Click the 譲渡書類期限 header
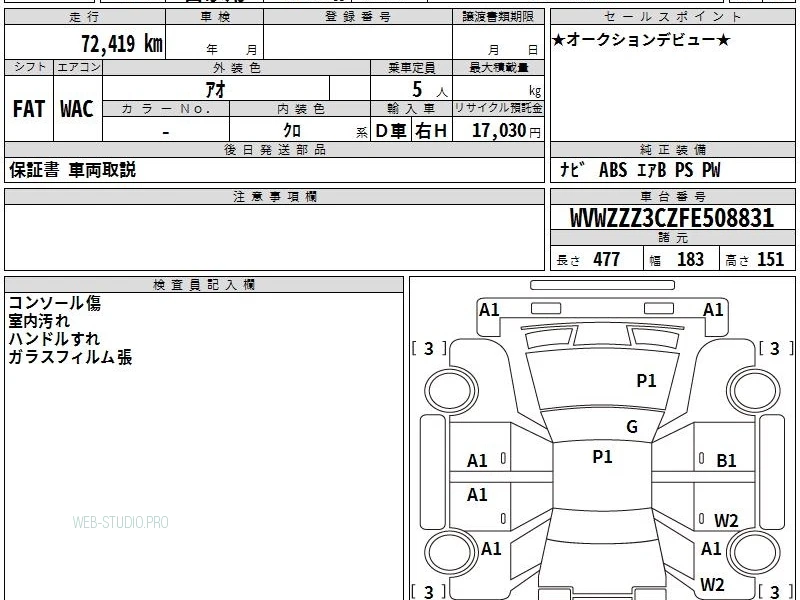 click(x=498, y=17)
